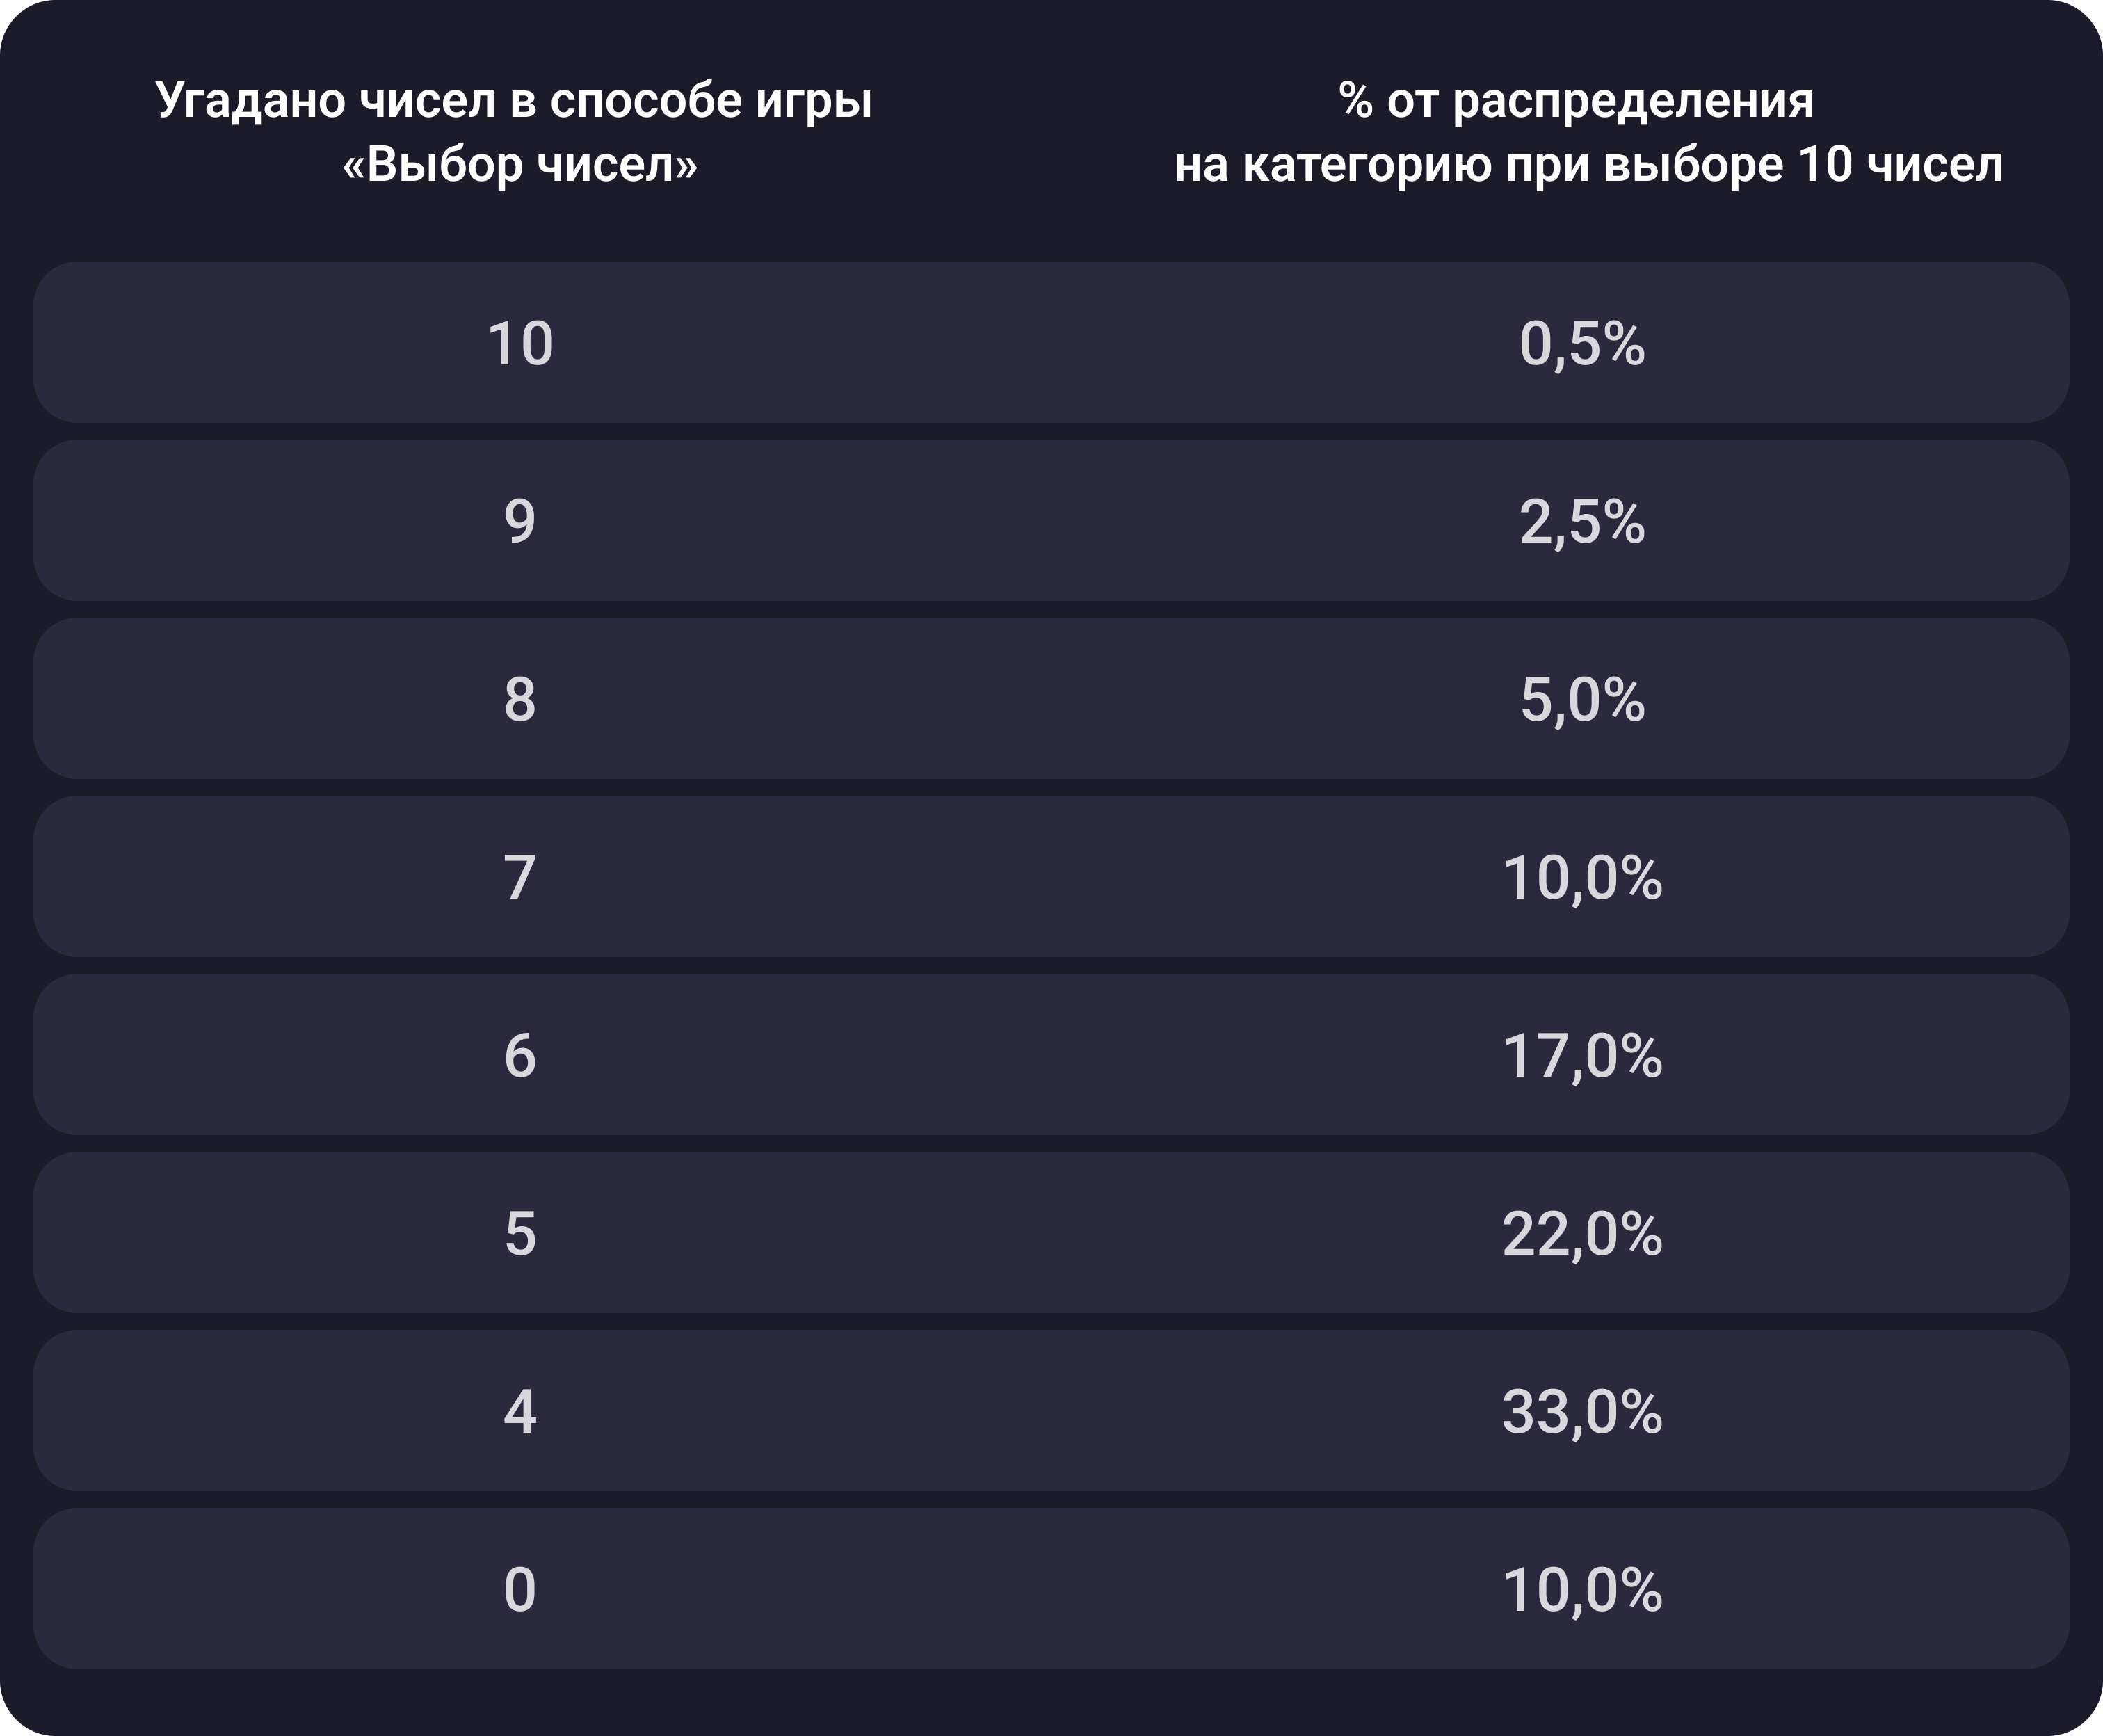
Task: Select the cell showing 10 guessed numbers
Action: coord(520,344)
